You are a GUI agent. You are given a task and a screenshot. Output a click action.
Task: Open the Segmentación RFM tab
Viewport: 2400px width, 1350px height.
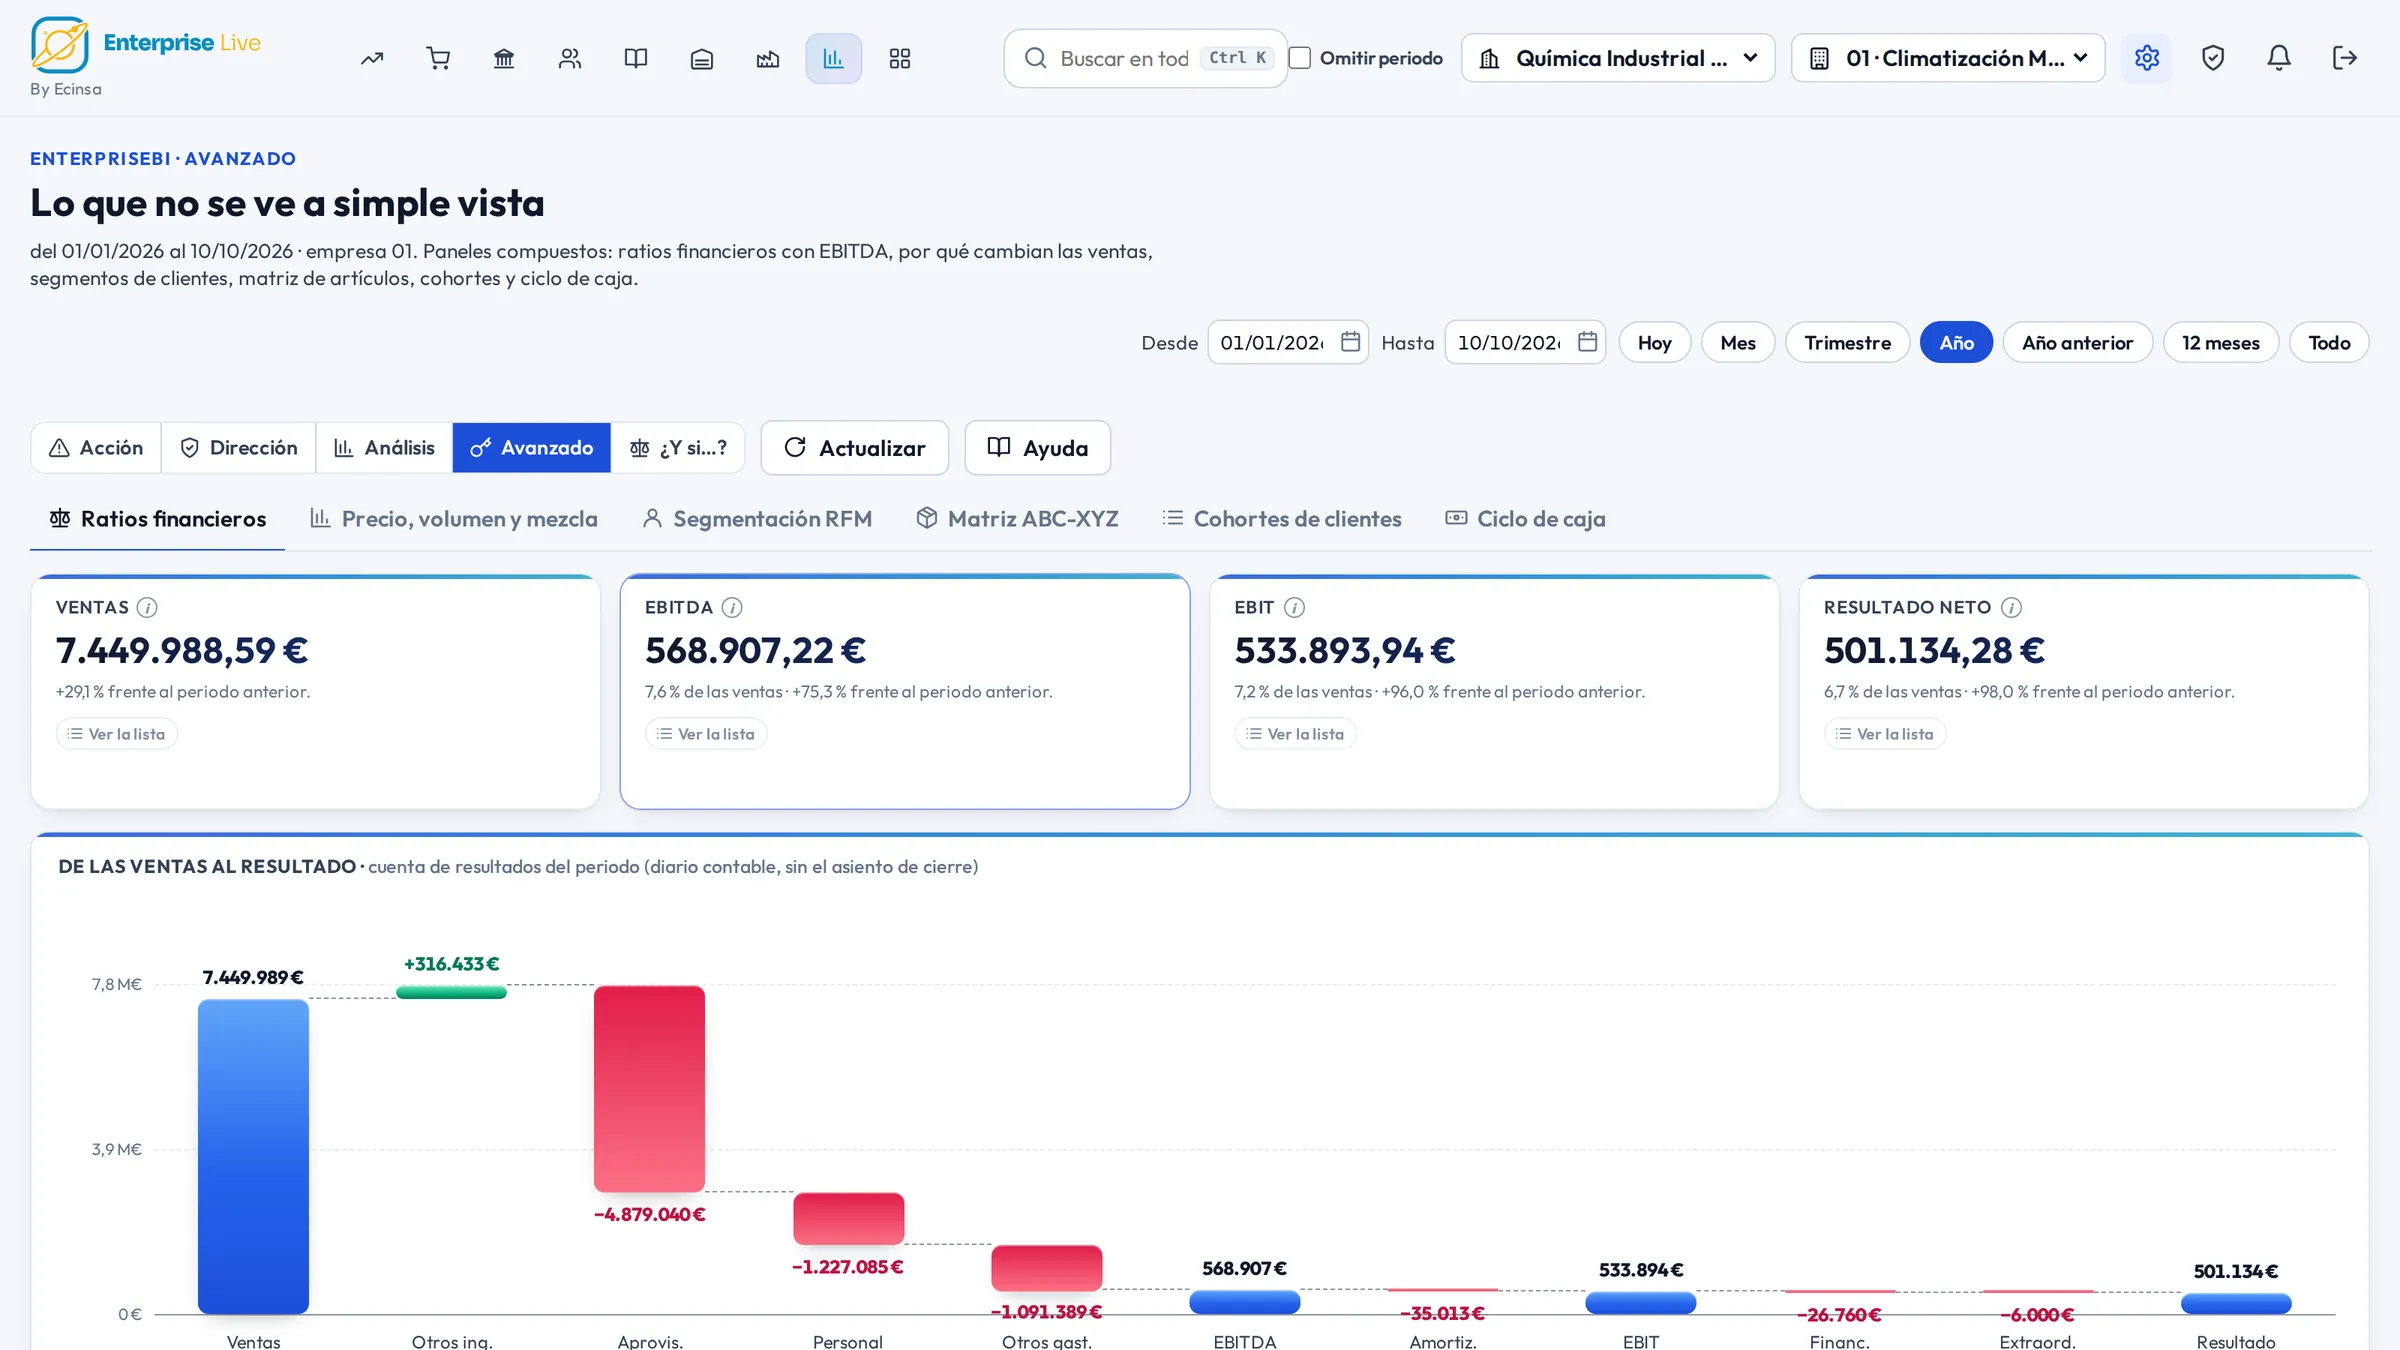click(x=758, y=518)
